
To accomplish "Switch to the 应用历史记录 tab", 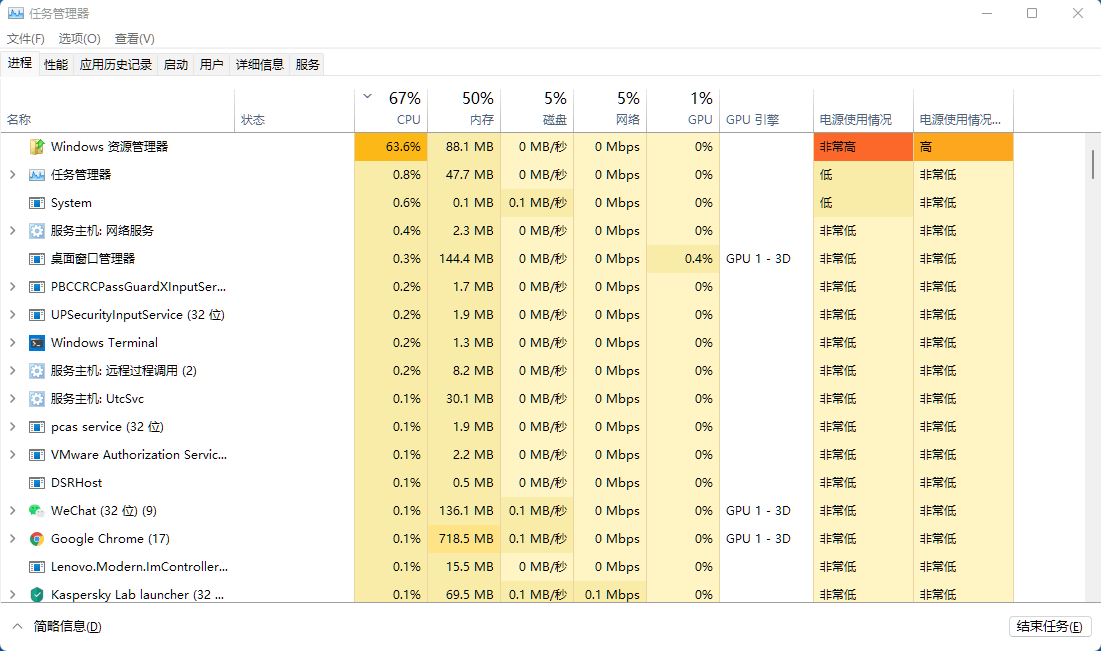I will 116,65.
